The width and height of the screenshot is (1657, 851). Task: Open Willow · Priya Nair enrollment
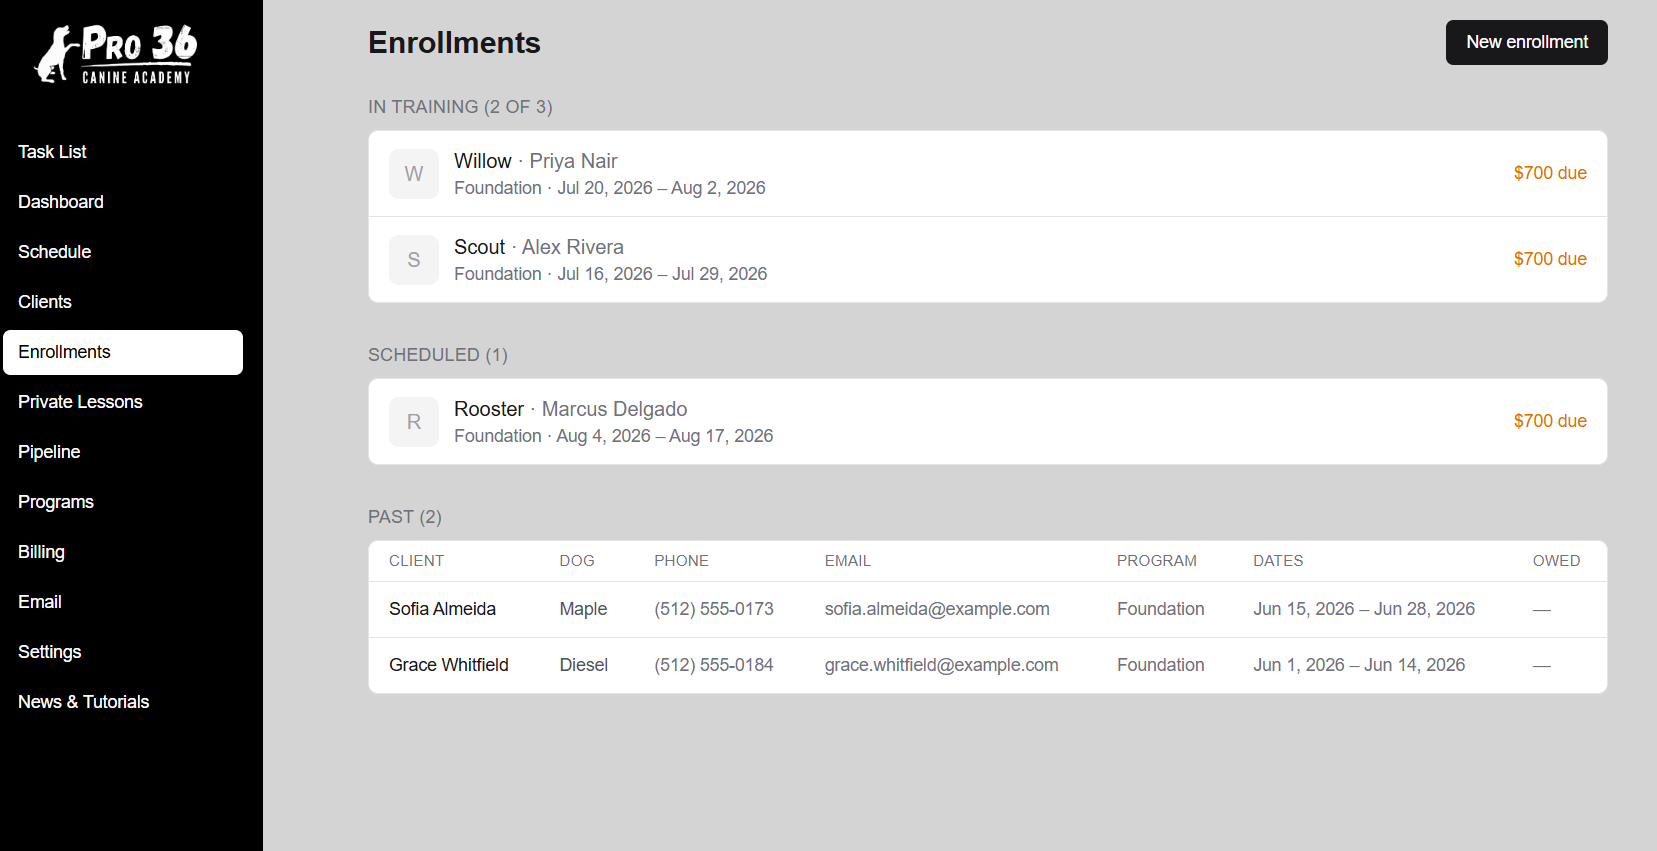pyautogui.click(x=988, y=174)
